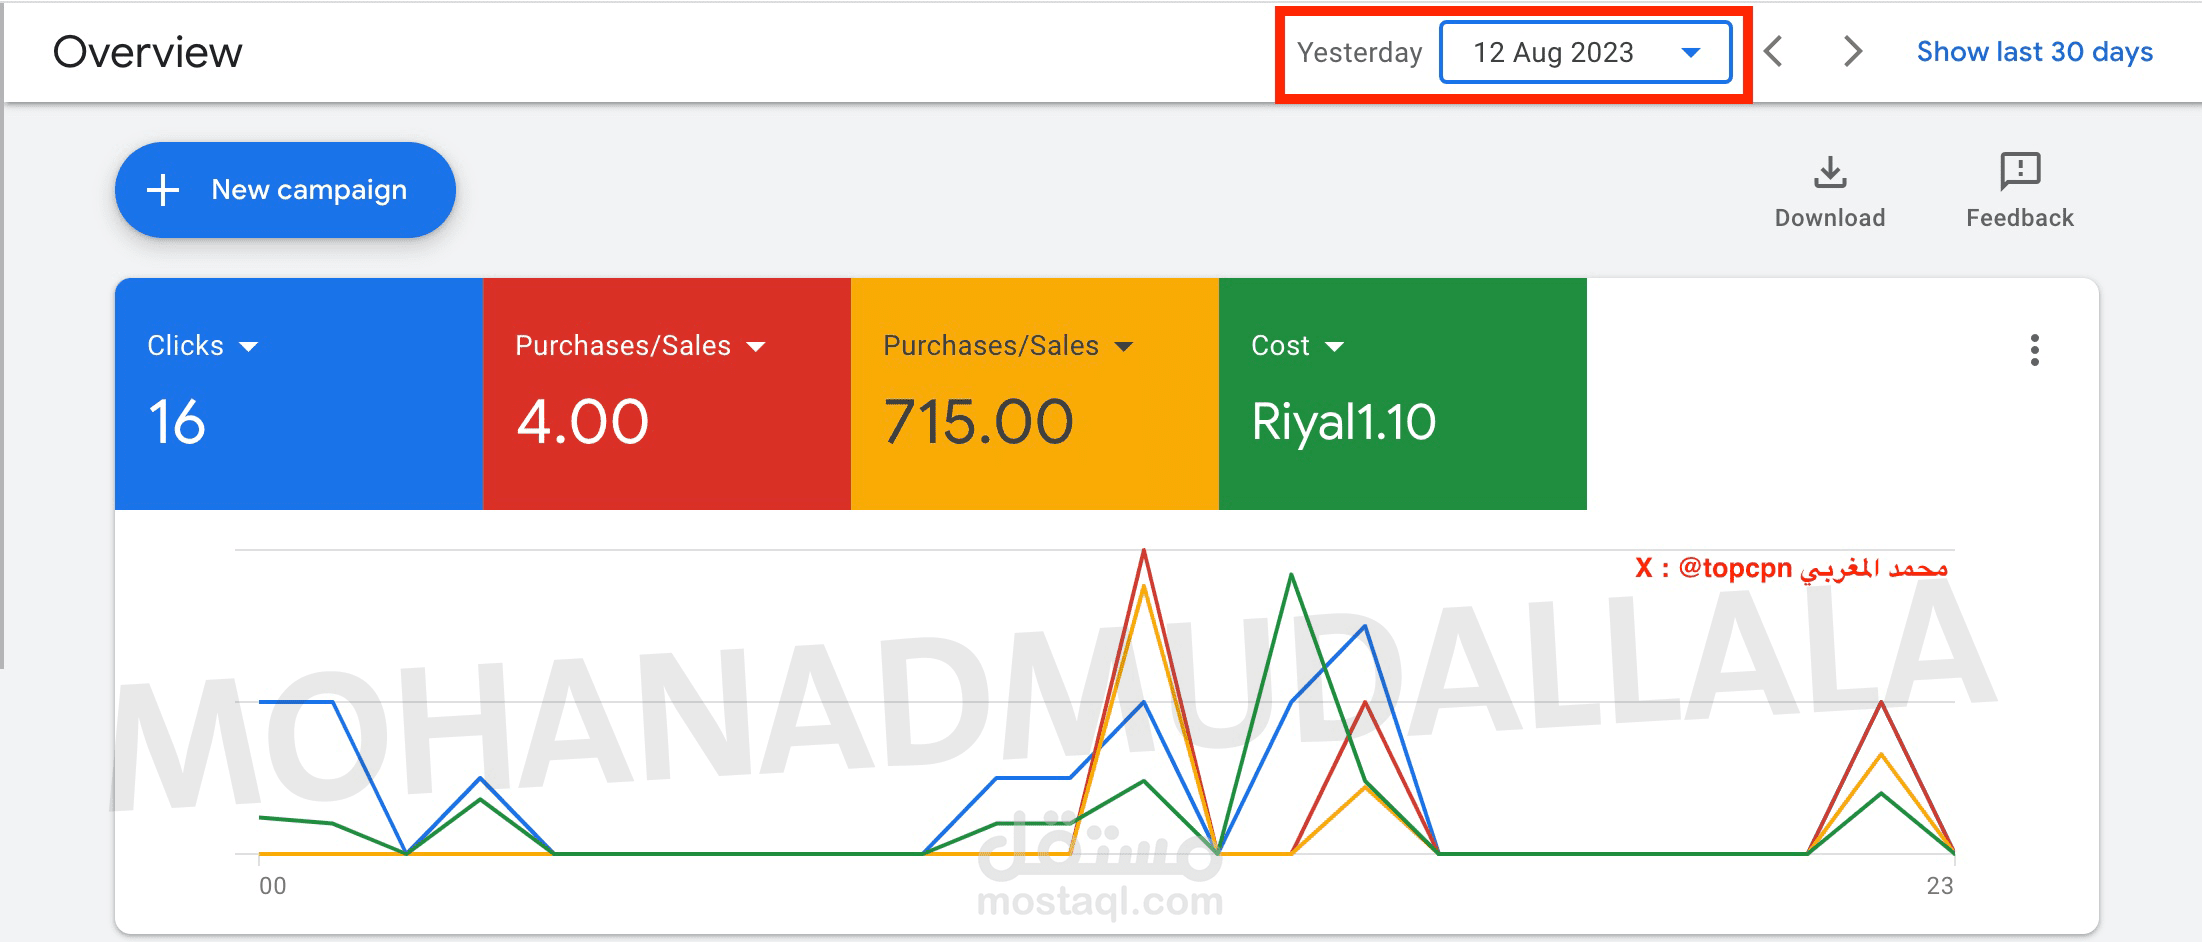The width and height of the screenshot is (2202, 942).
Task: Advance to next day with right arrow
Action: [1852, 52]
